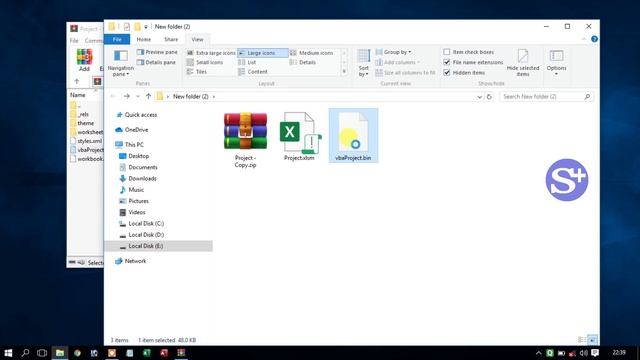Open folder Options button
The width and height of the screenshot is (640, 360).
coord(556,62)
